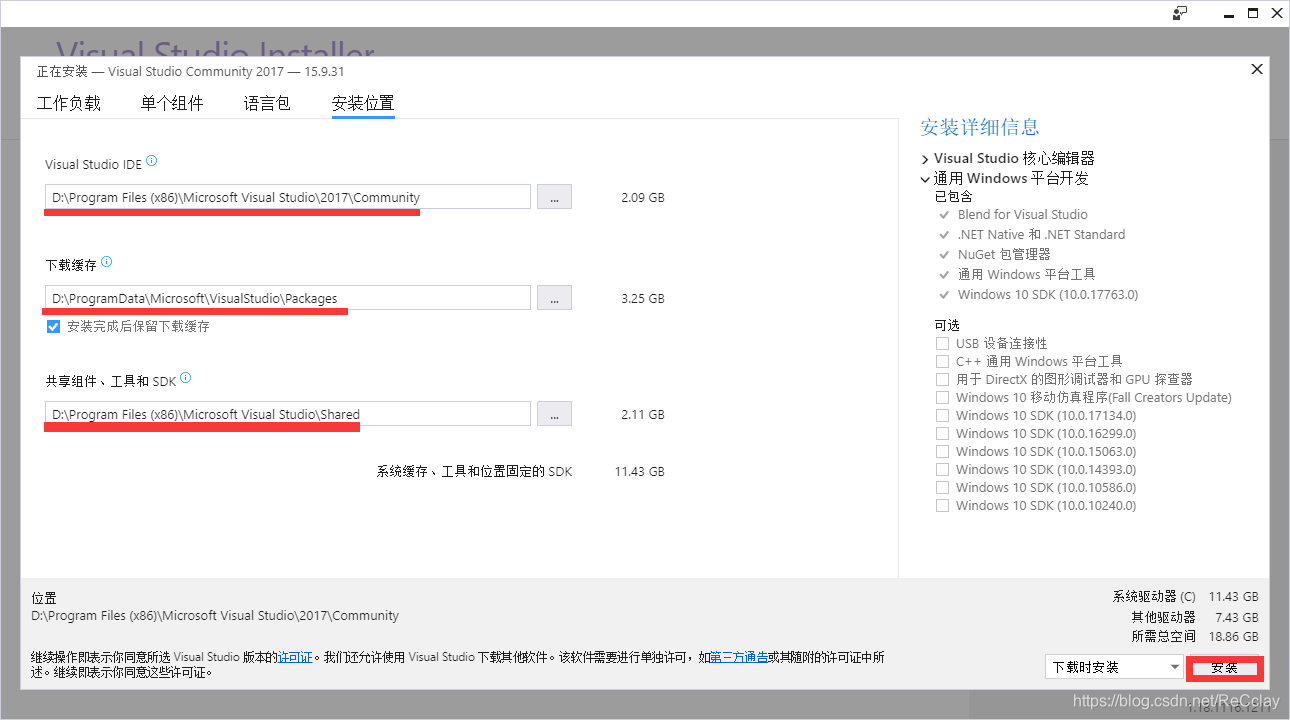Image resolution: width=1290 pixels, height=720 pixels.
Task: Click info icon next to Visual Studio IDE
Action: pyautogui.click(x=152, y=161)
